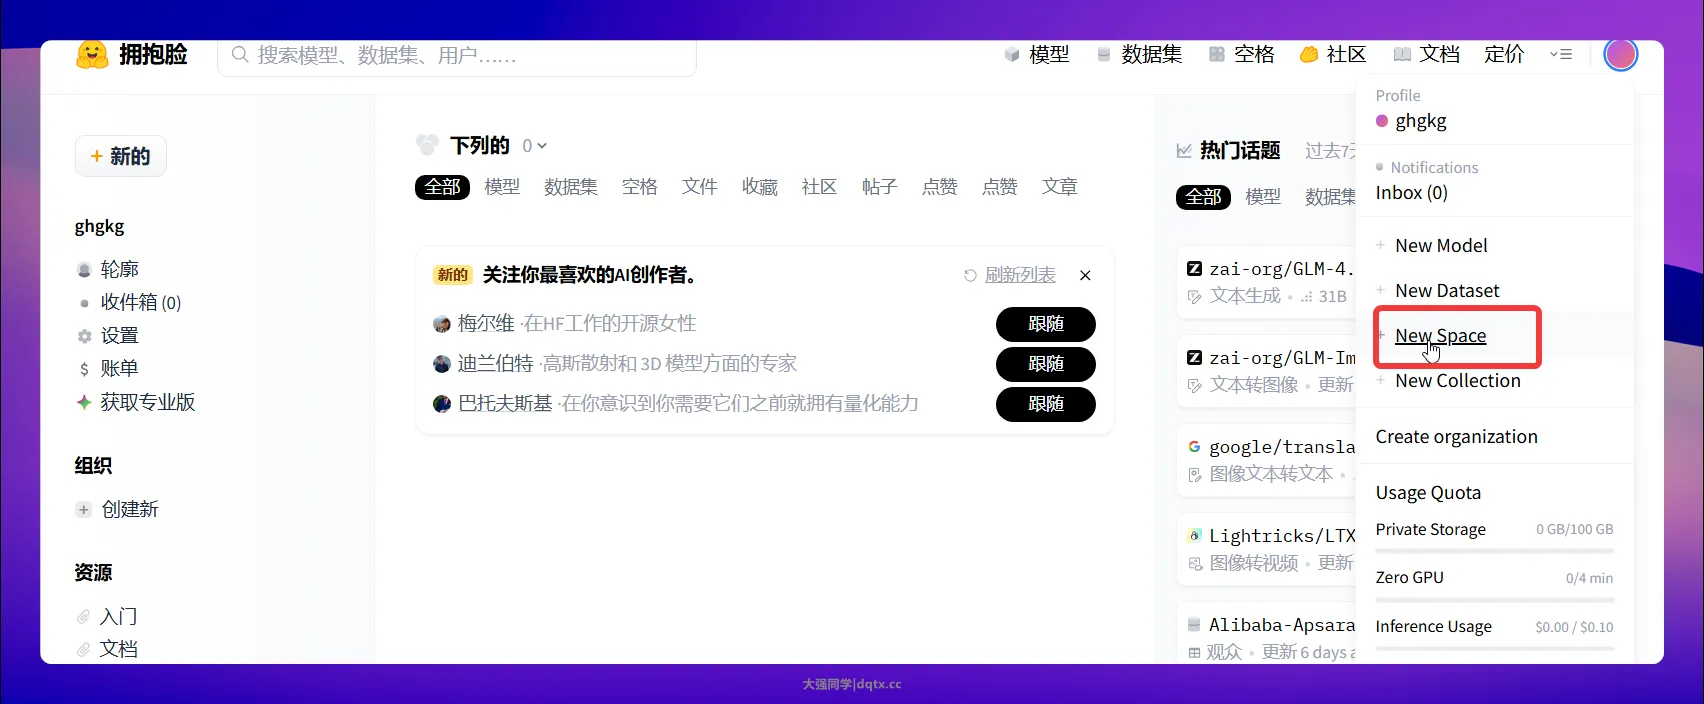Click the 数据集 database icon in navbar
Viewport: 1704px width, 704px height.
(1104, 55)
